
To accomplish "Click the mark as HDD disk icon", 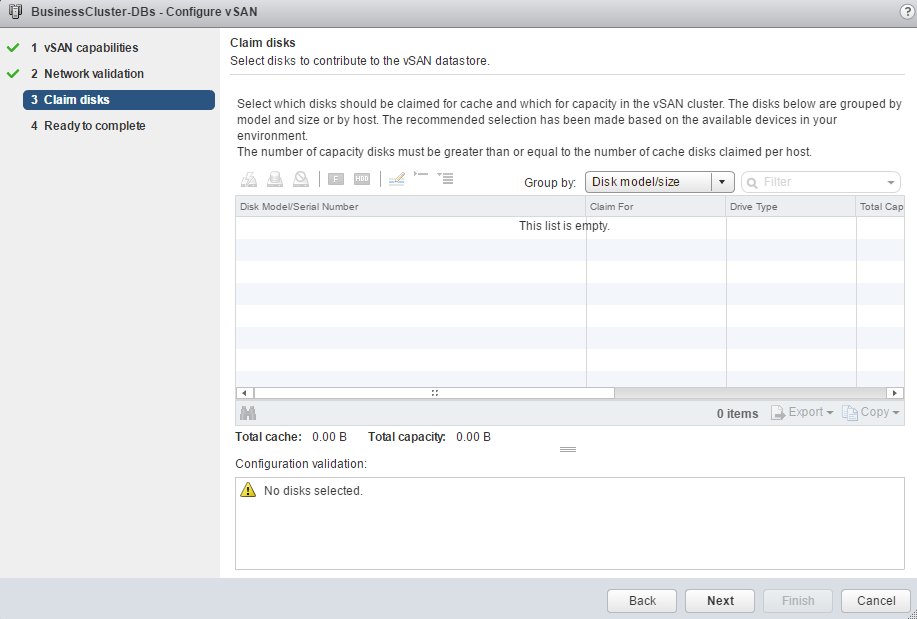I will pos(362,180).
